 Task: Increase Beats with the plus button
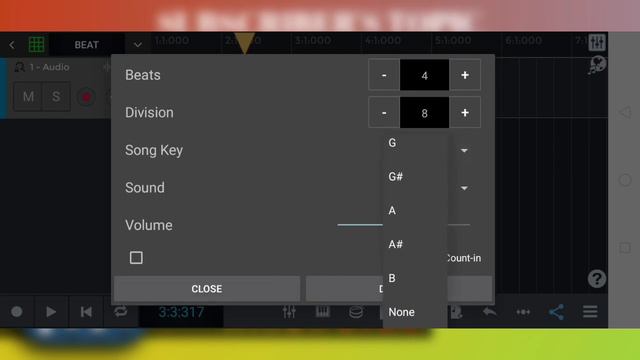[465, 75]
